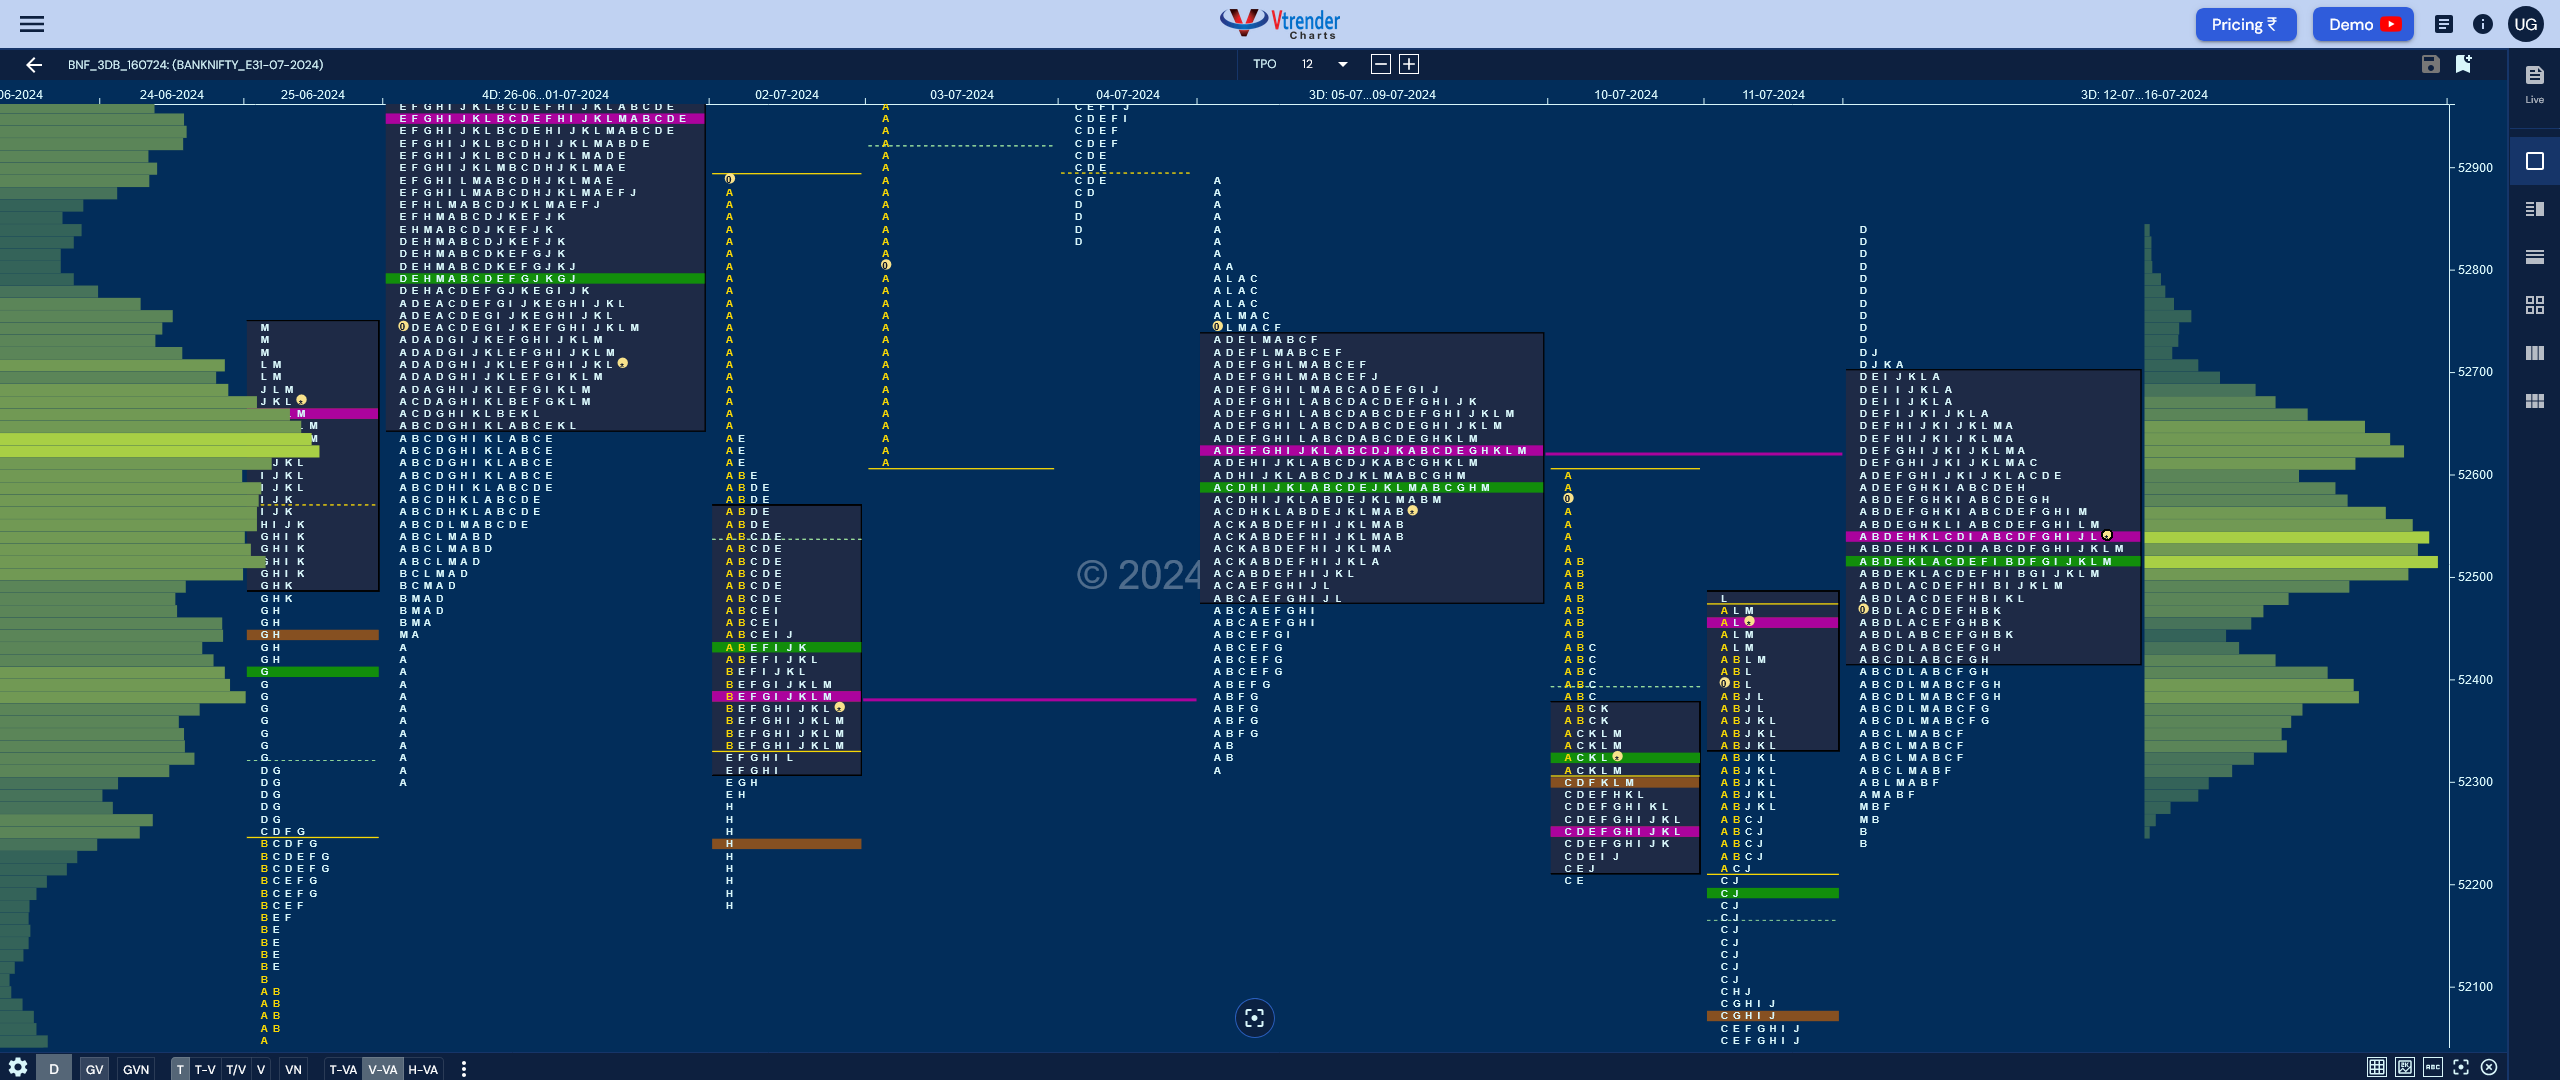Viewport: 2560px width, 1080px height.
Task: Click the floating recenter chart button
Action: click(x=1255, y=1018)
